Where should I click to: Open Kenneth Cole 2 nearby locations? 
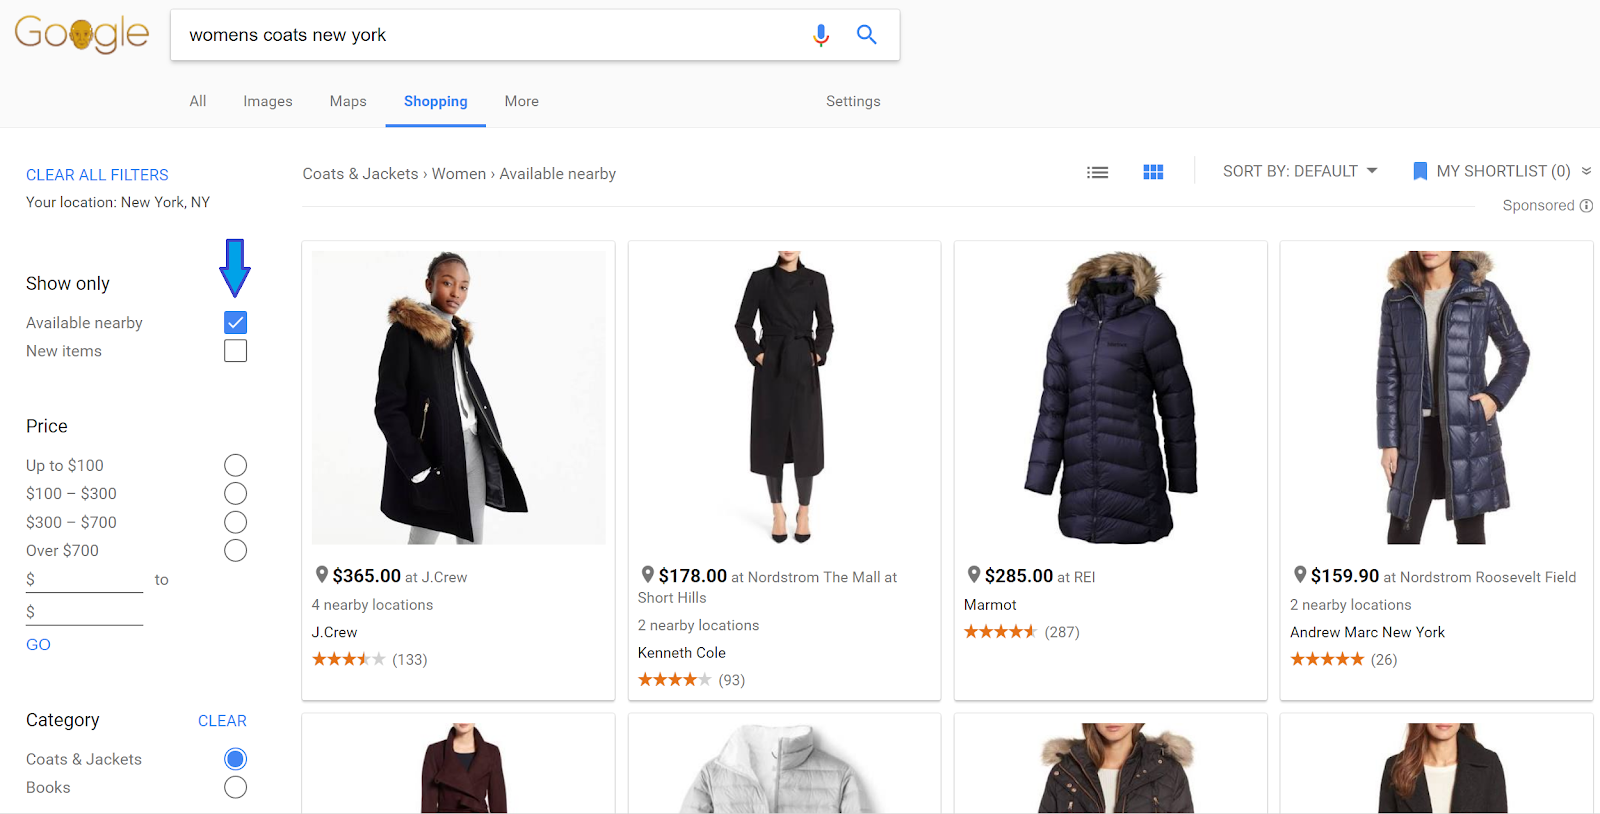[x=698, y=625]
